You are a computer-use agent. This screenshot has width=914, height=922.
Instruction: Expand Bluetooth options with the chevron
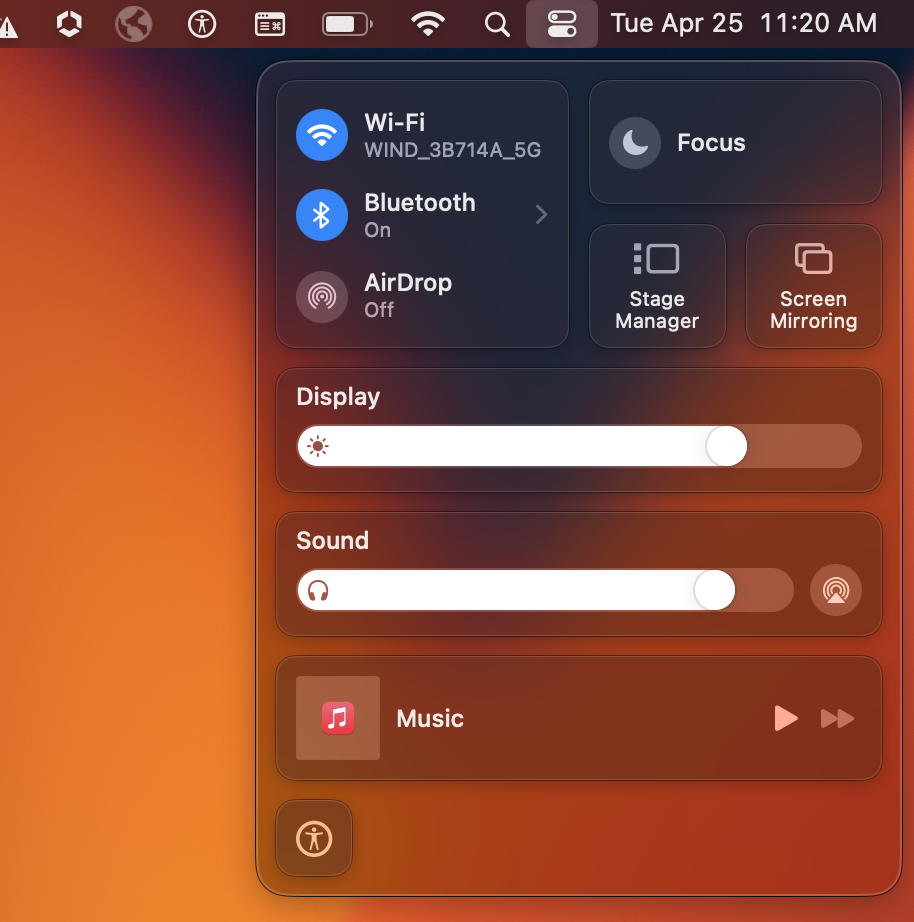tap(542, 215)
